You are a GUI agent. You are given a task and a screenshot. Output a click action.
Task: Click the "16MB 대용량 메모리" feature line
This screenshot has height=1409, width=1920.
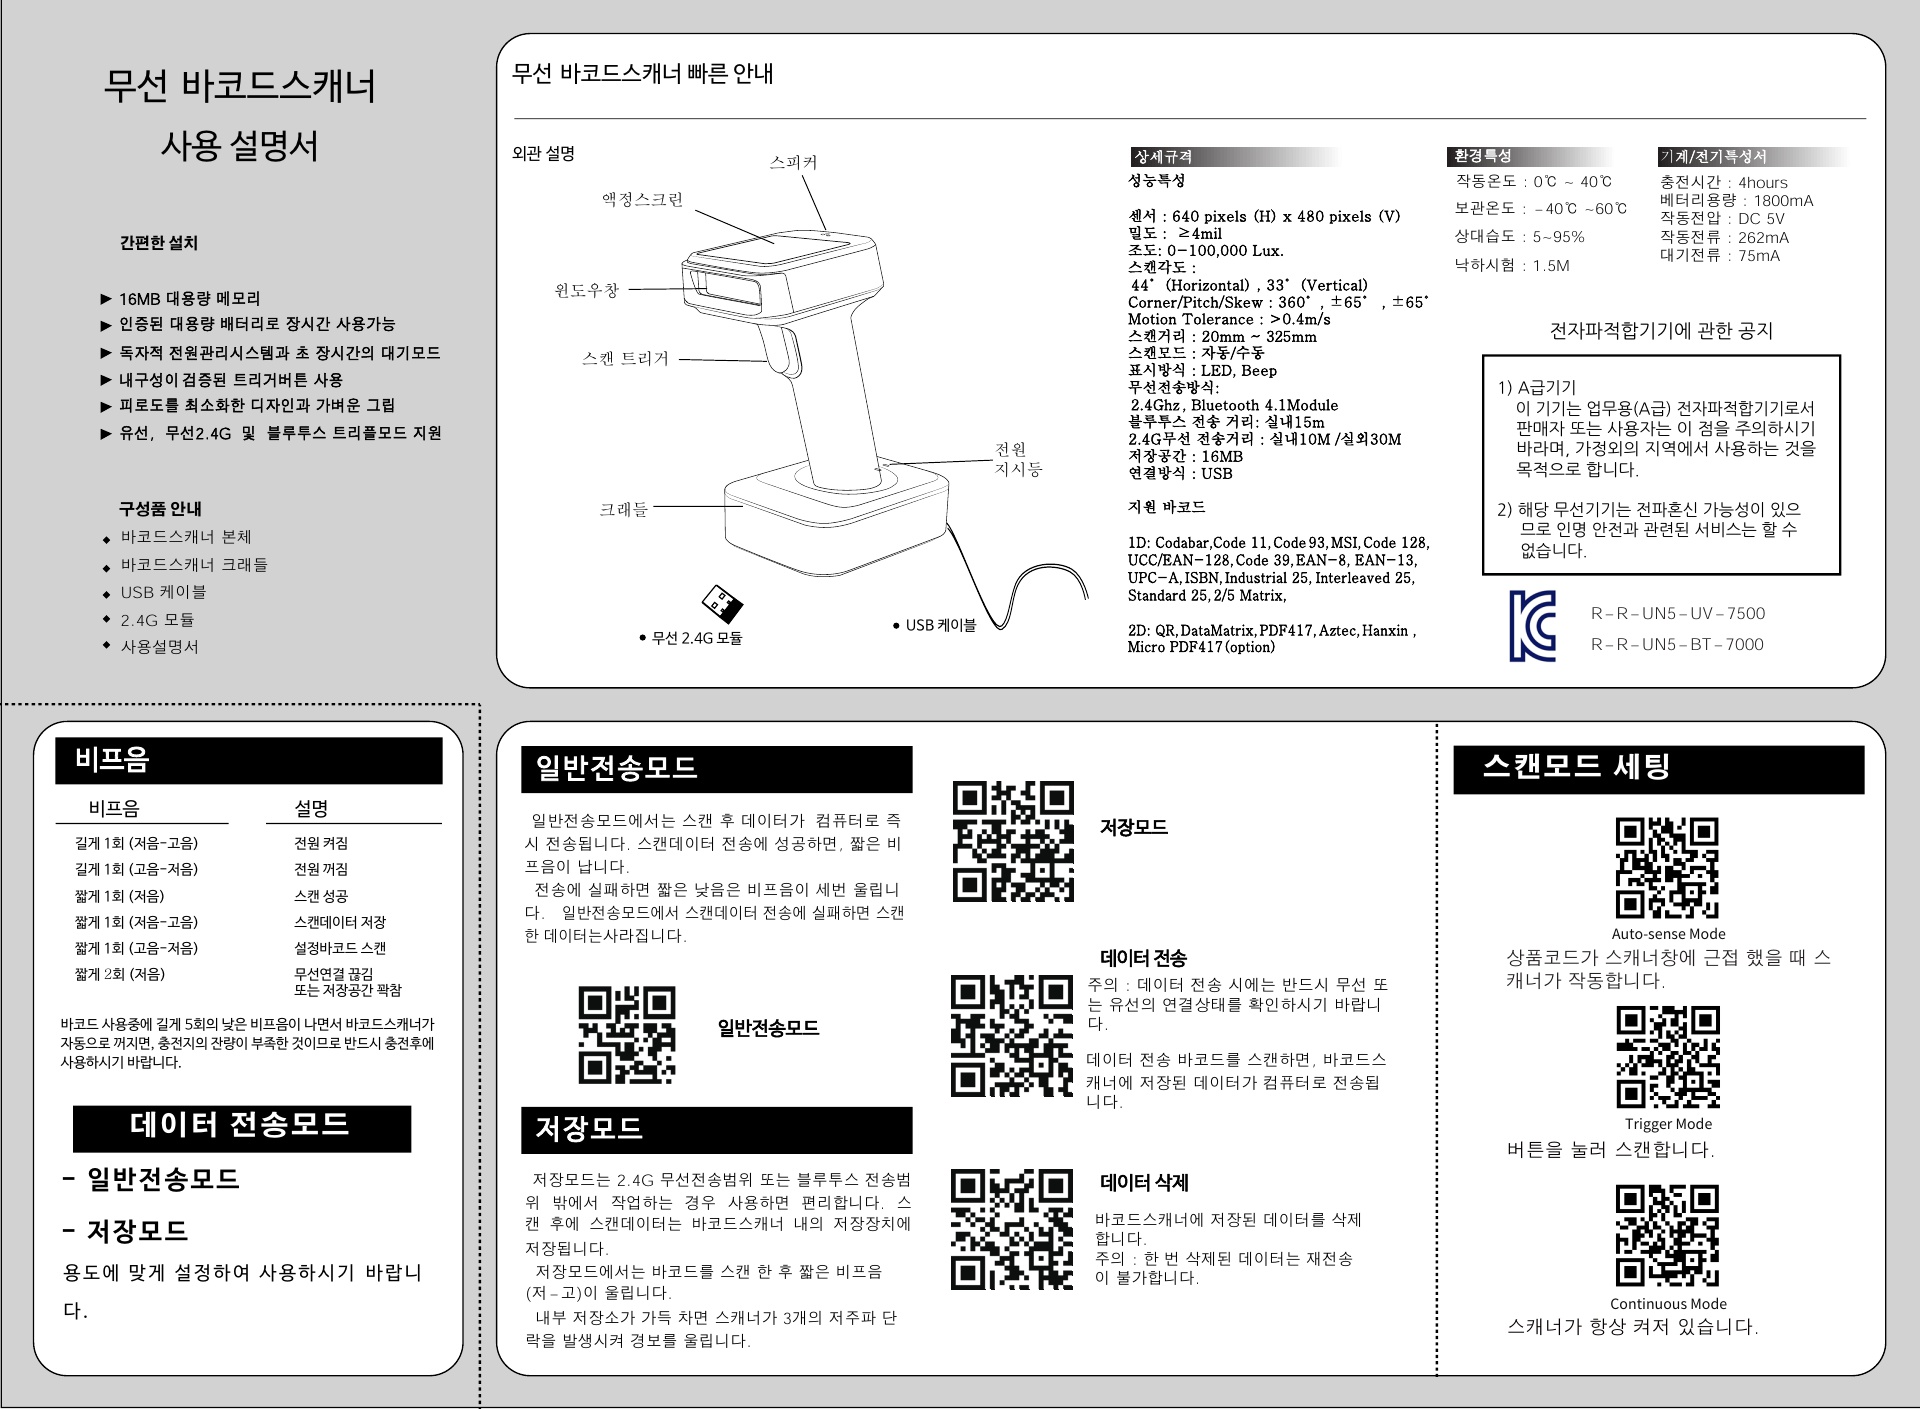(189, 299)
